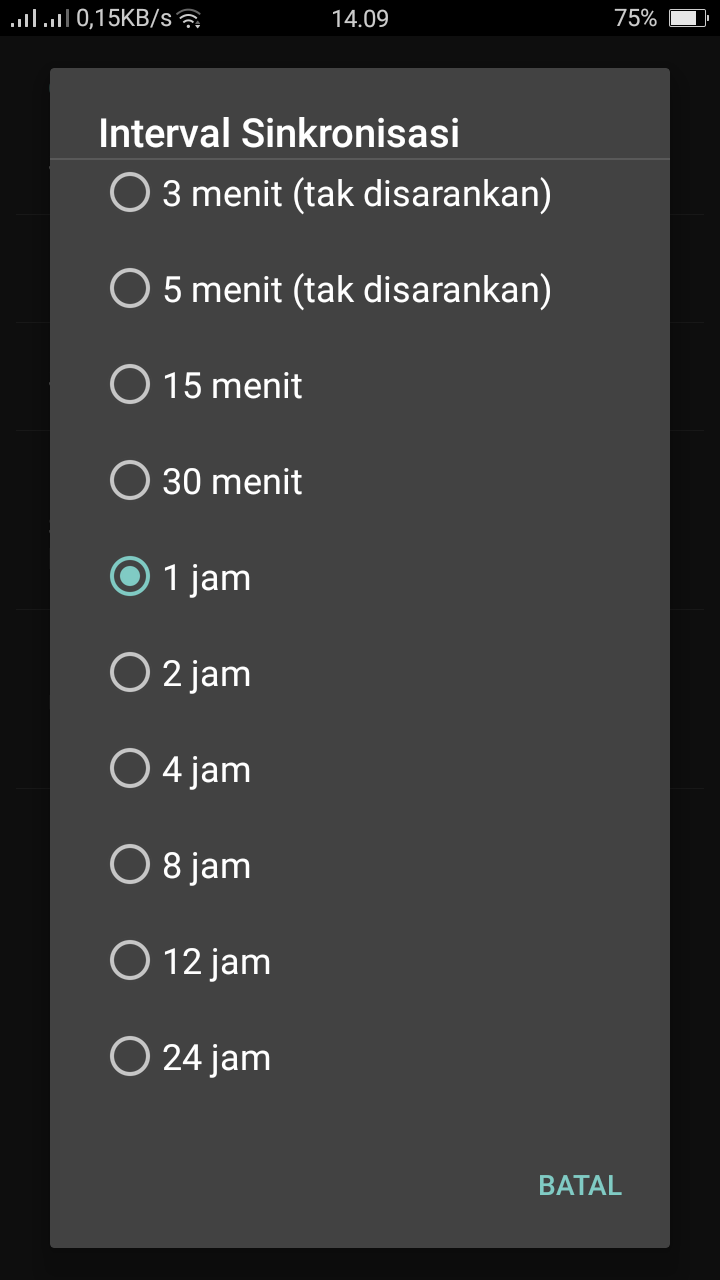This screenshot has width=720, height=1280.
Task: Select the 8 jam radio button
Action: click(x=129, y=864)
